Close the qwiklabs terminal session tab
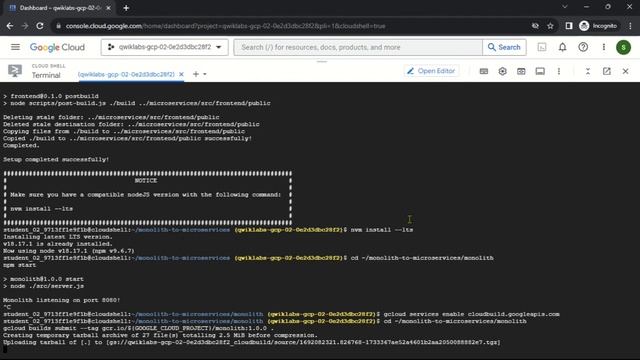This screenshot has width=640, height=360. [x=181, y=74]
